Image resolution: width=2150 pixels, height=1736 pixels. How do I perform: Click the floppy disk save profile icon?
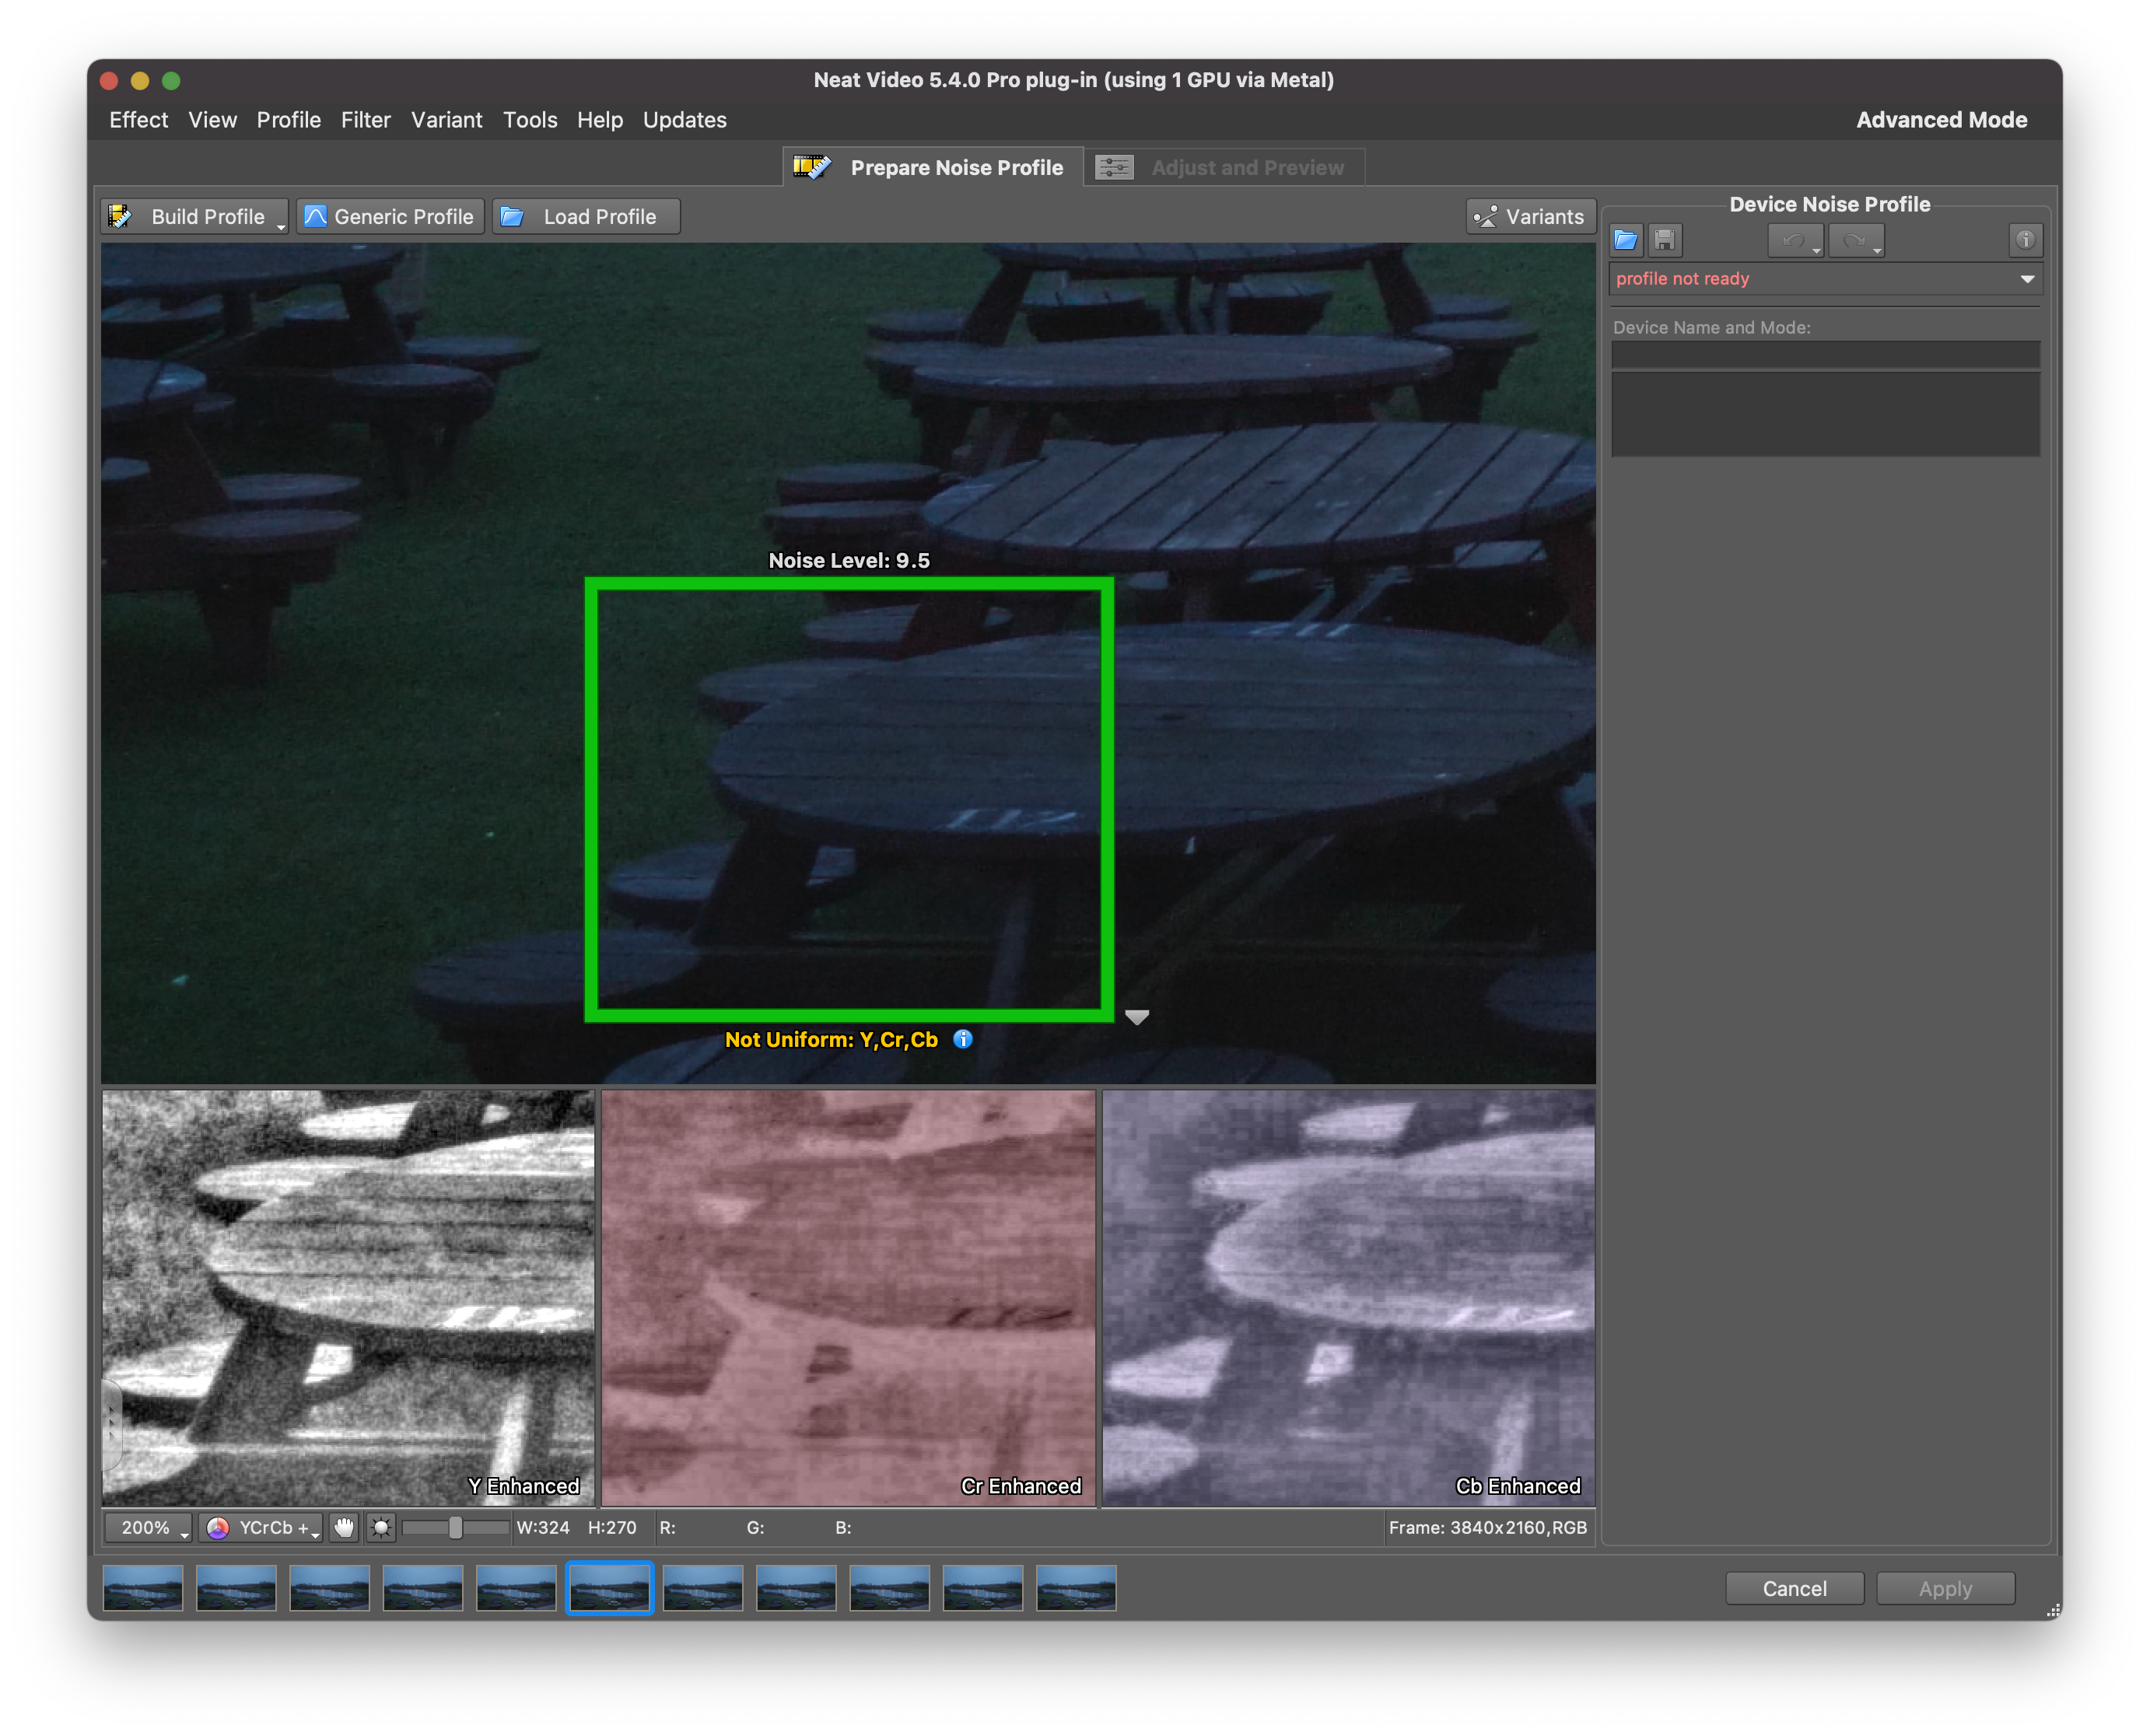(x=1665, y=240)
